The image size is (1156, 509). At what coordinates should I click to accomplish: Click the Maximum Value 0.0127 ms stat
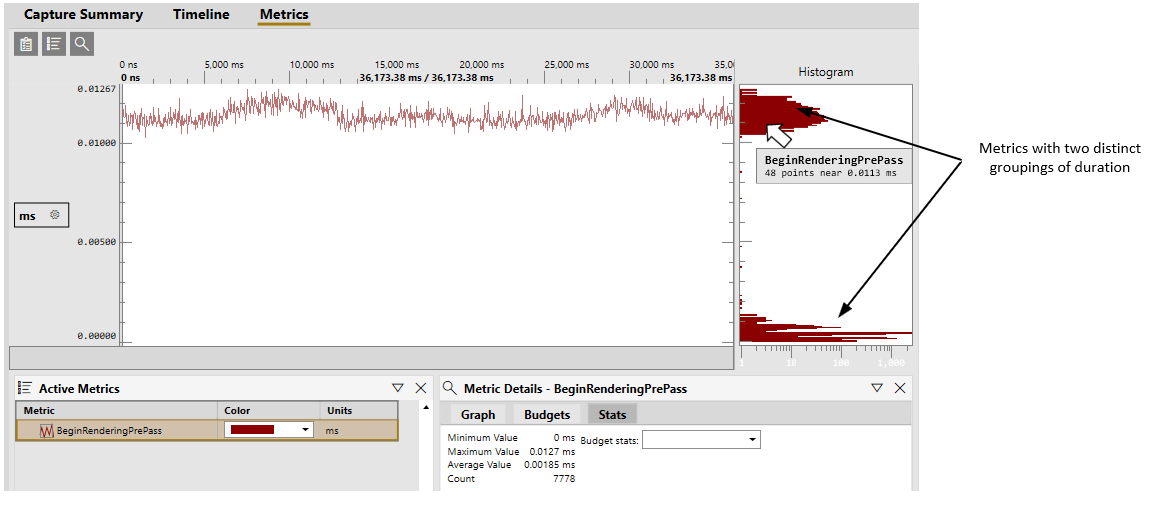pyautogui.click(x=511, y=451)
